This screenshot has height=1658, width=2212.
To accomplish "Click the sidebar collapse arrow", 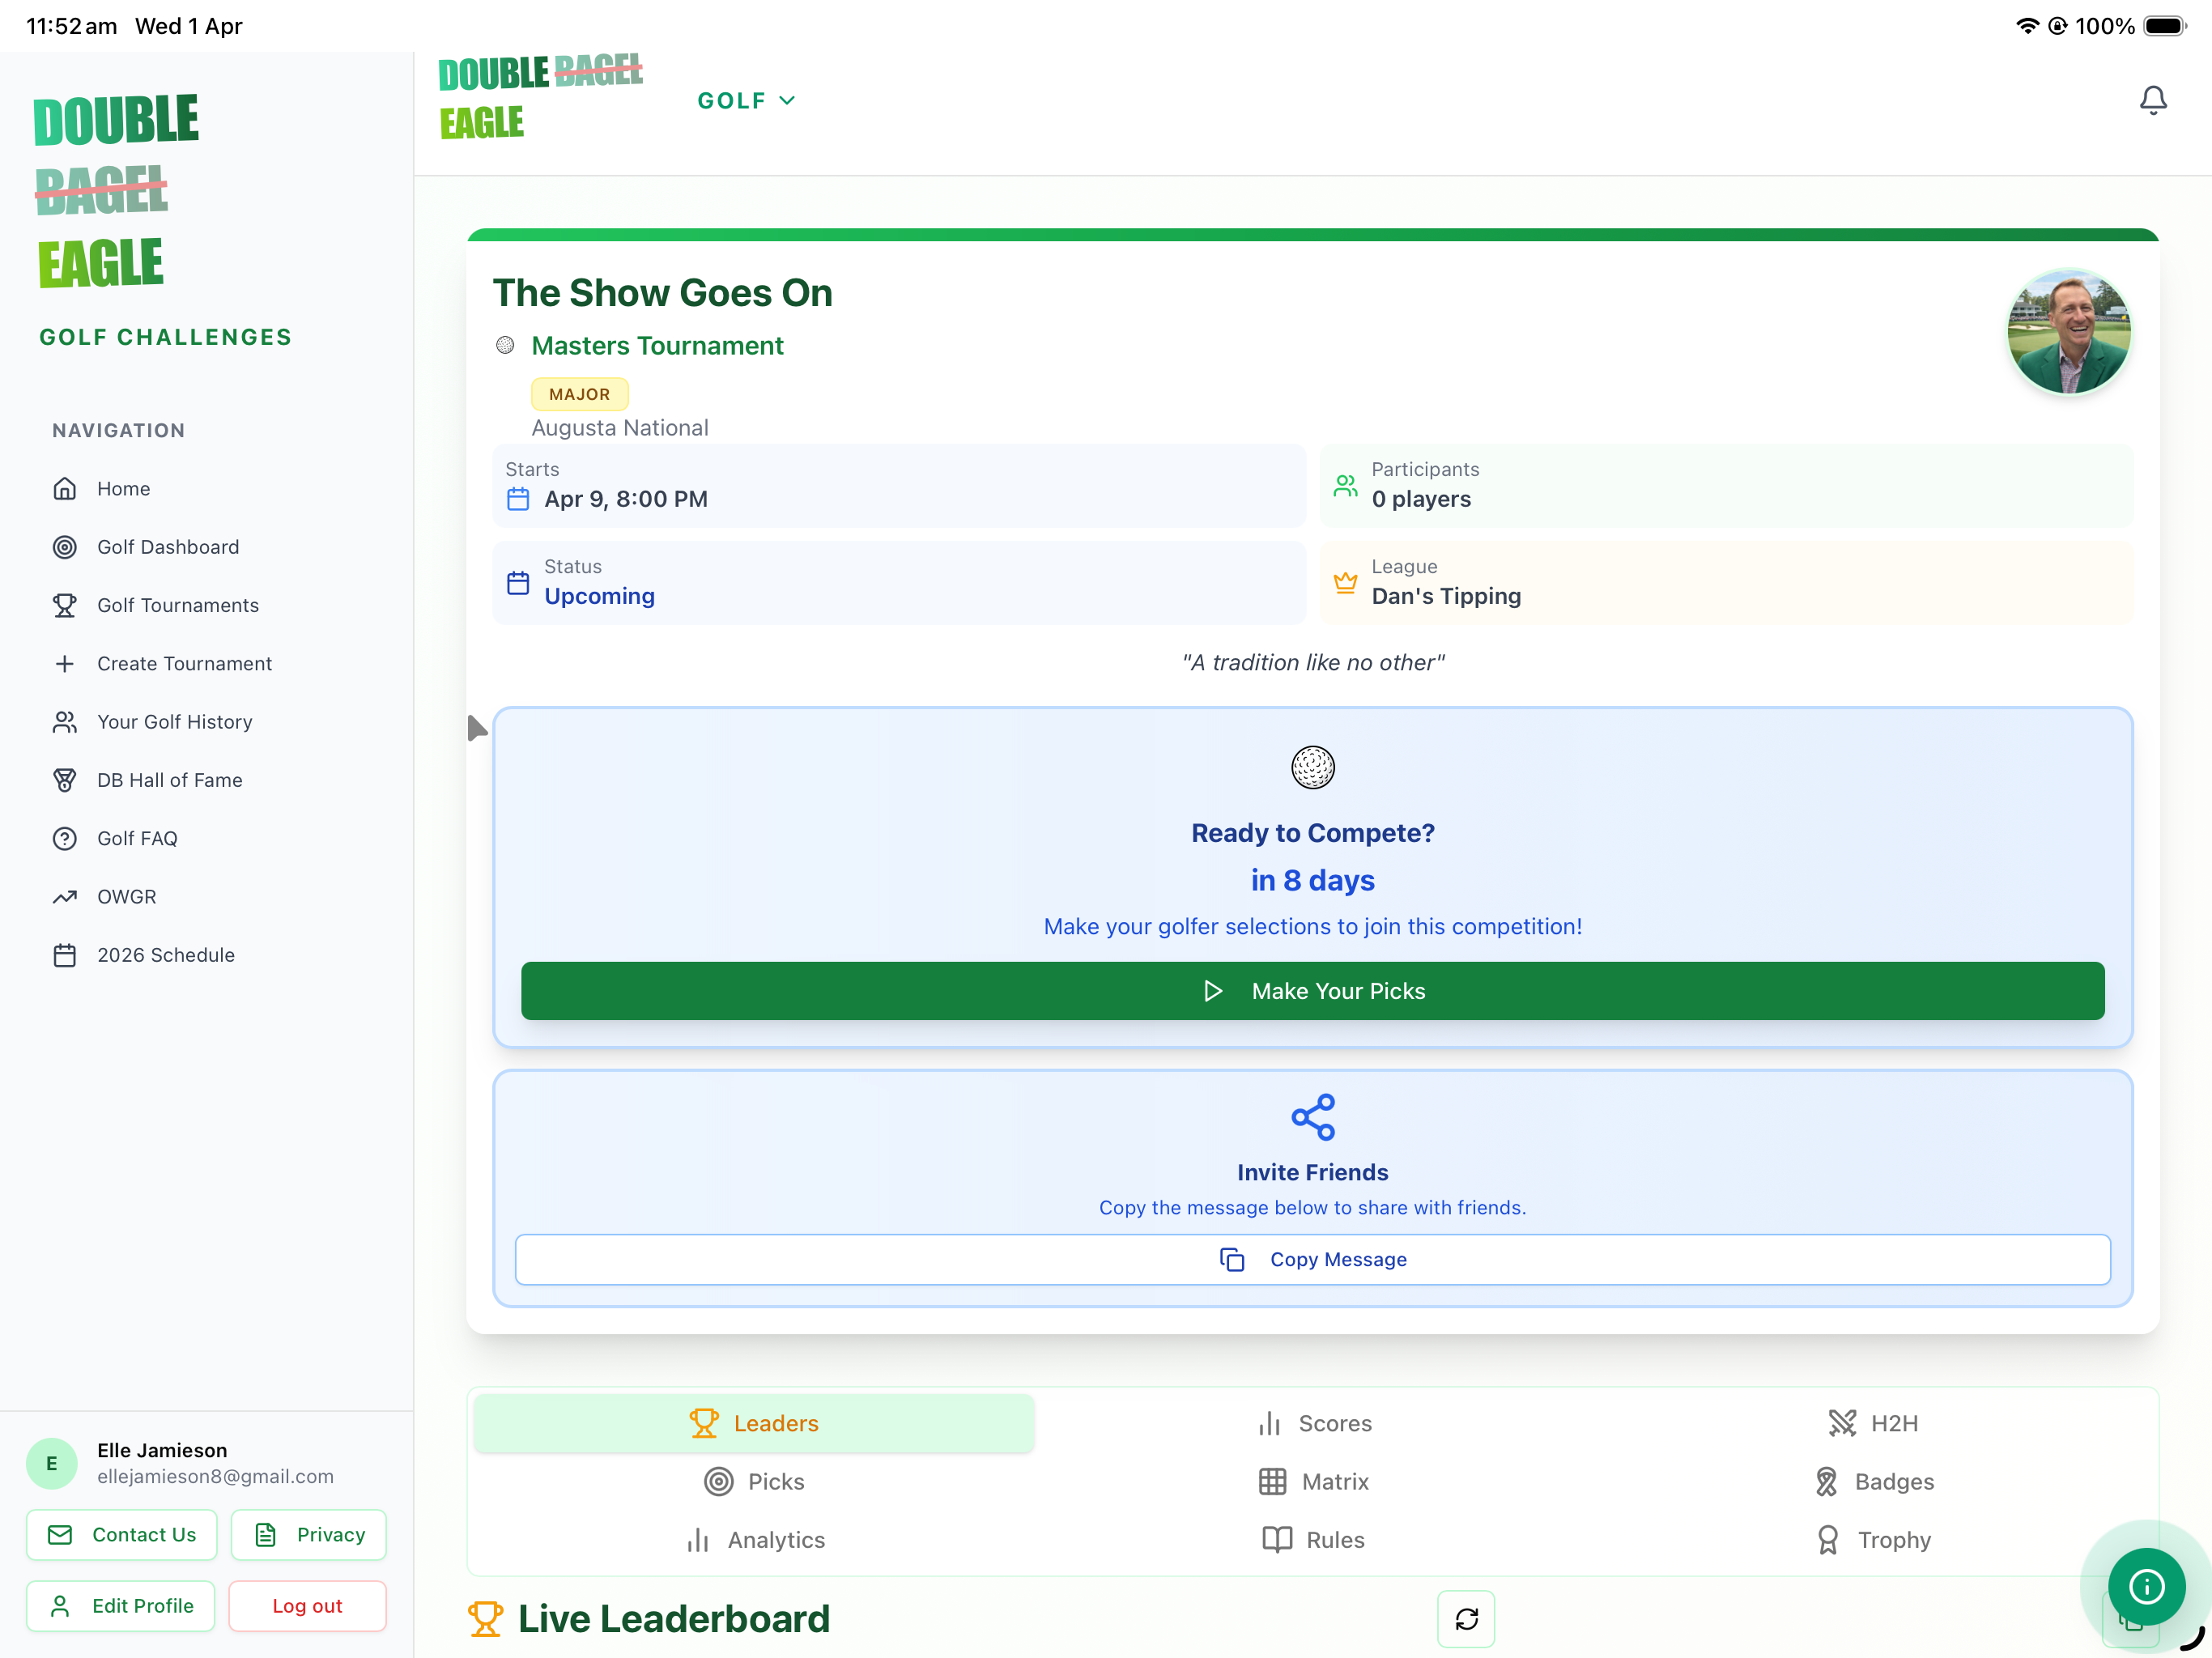I will pos(477,728).
